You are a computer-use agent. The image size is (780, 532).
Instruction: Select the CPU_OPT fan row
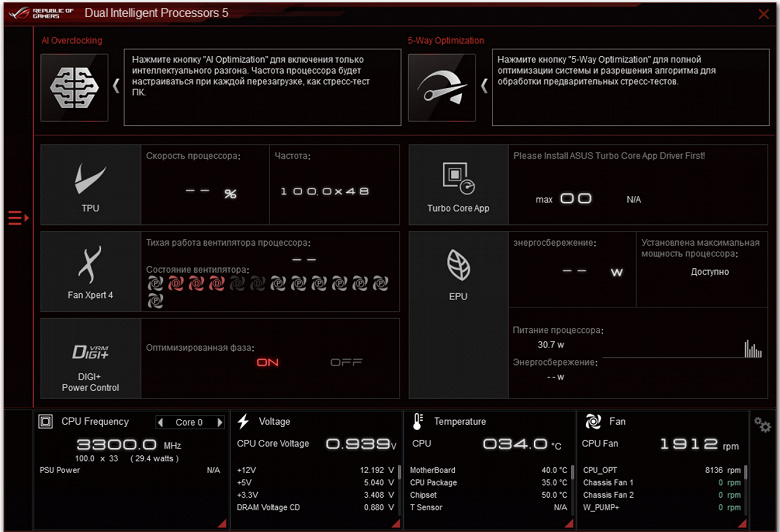[662, 470]
